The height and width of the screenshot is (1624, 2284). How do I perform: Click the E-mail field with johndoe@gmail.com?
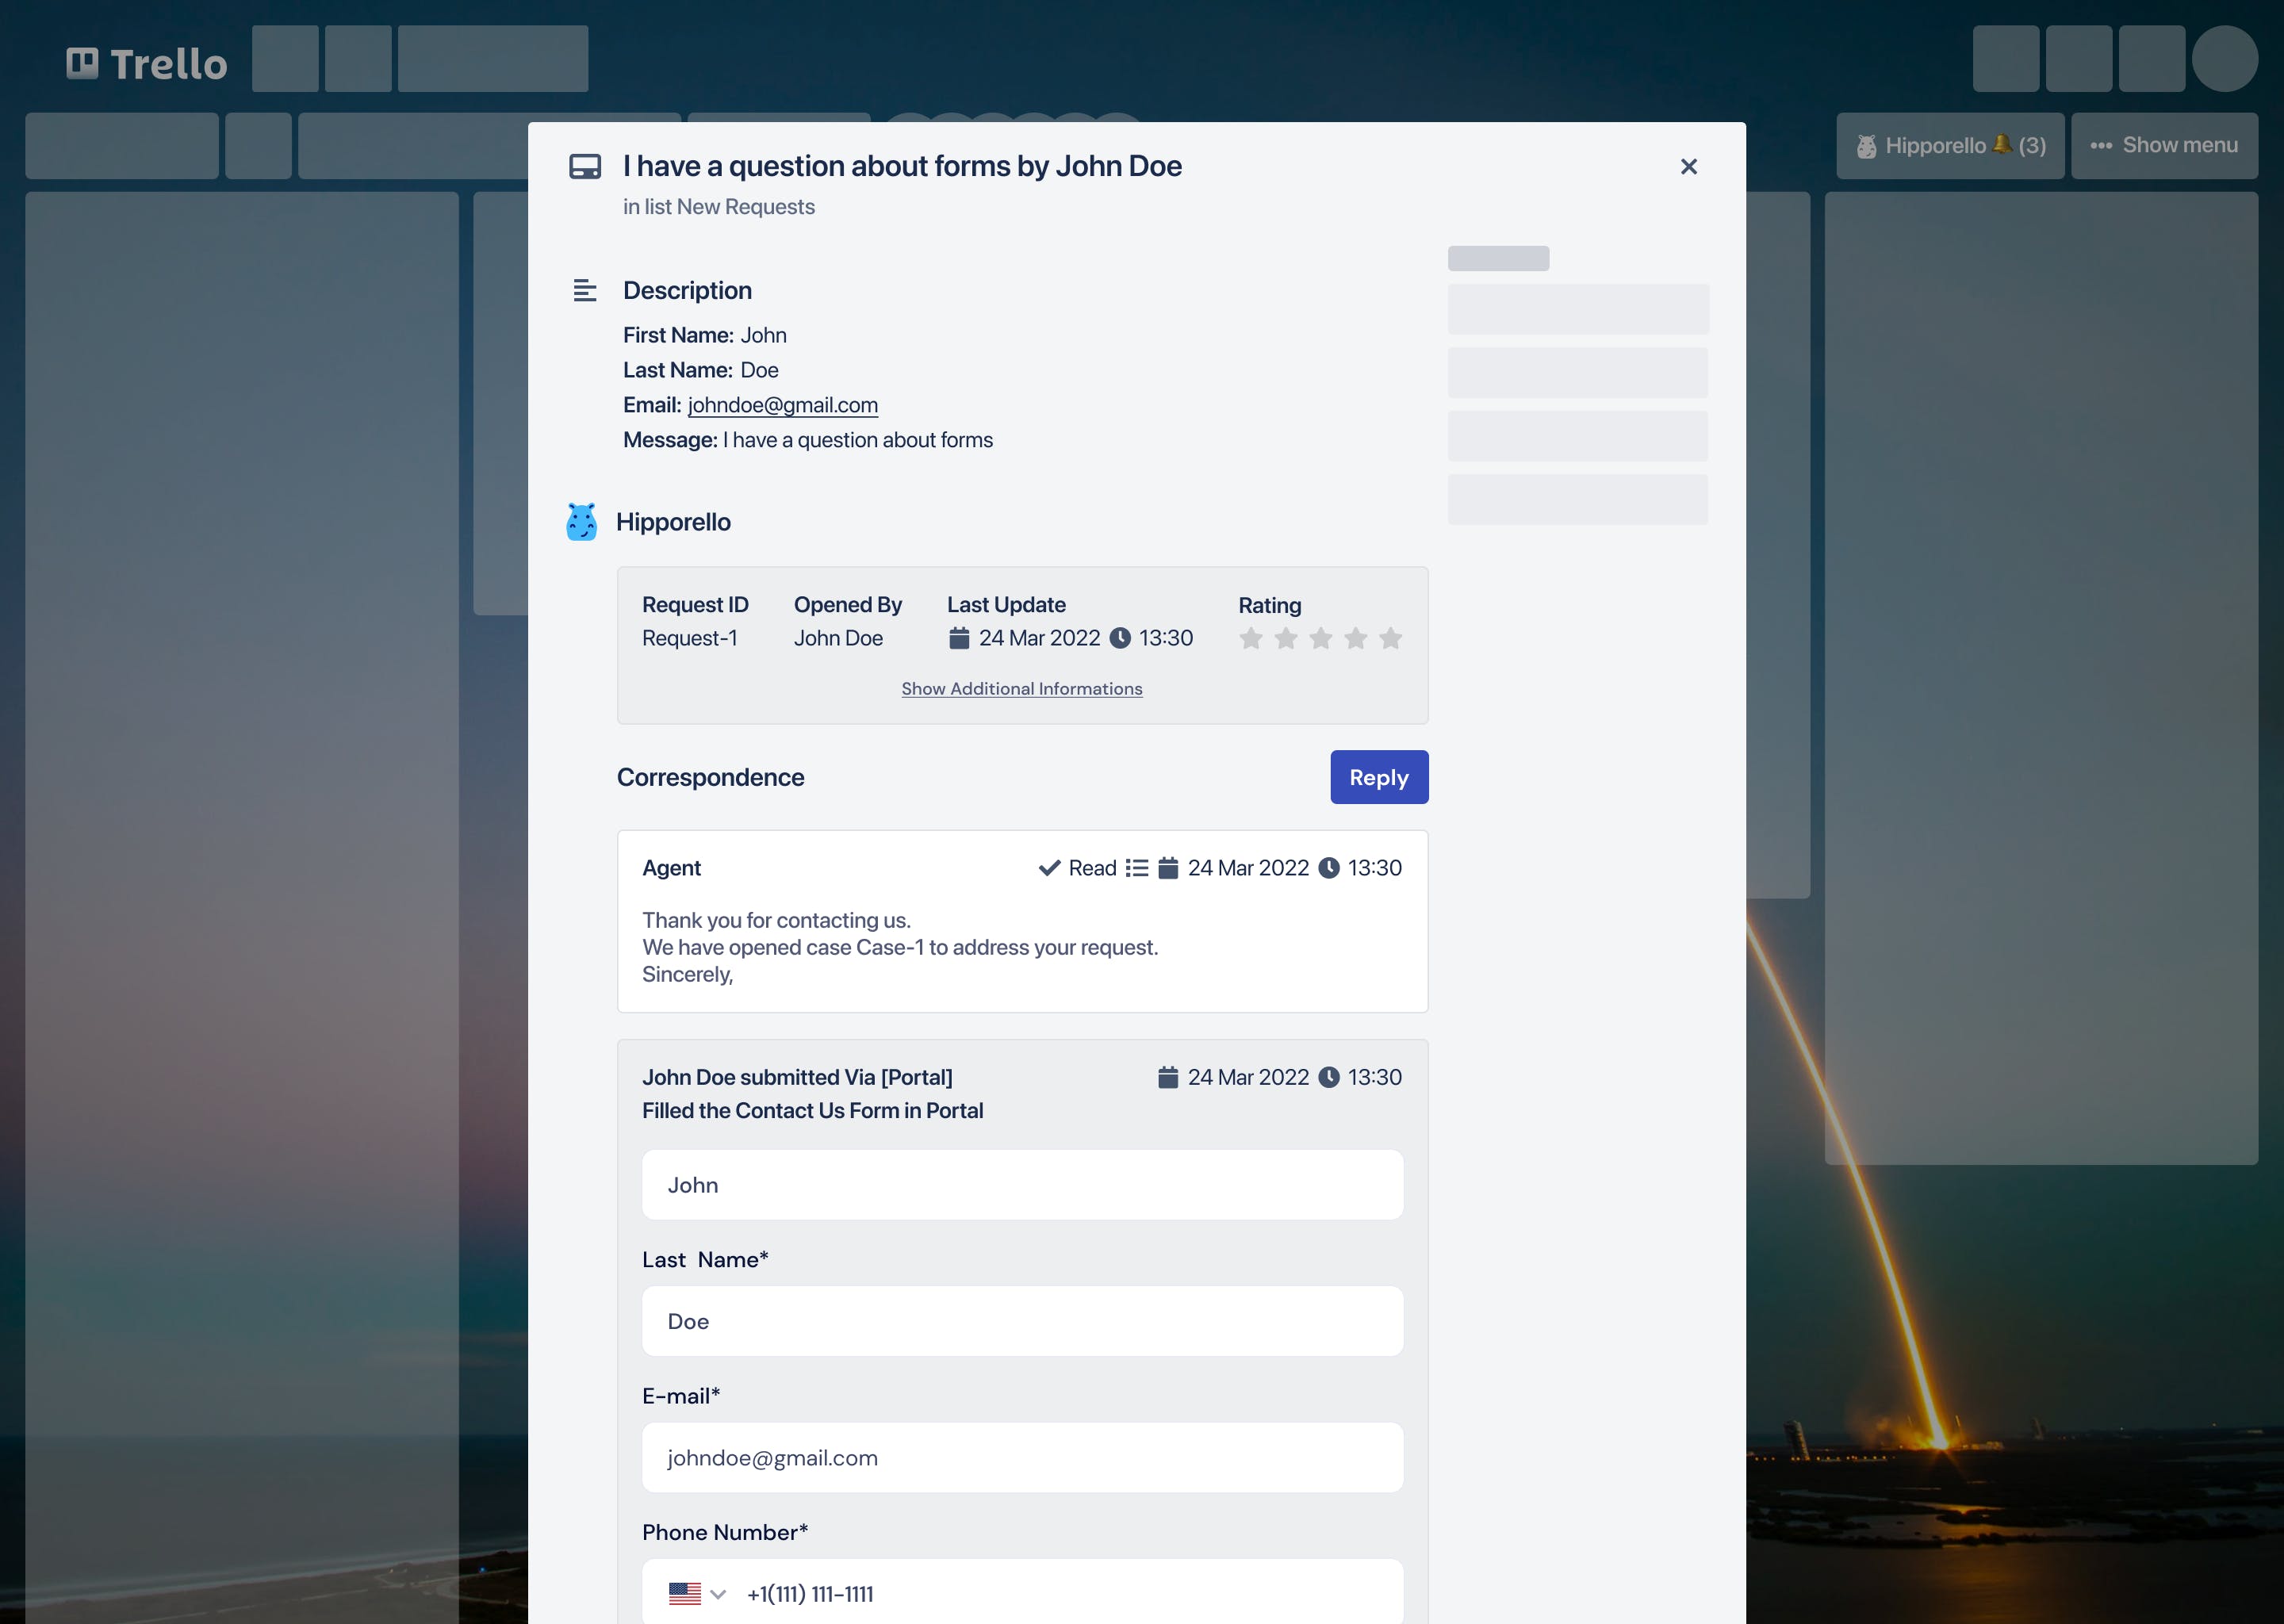tap(1022, 1458)
